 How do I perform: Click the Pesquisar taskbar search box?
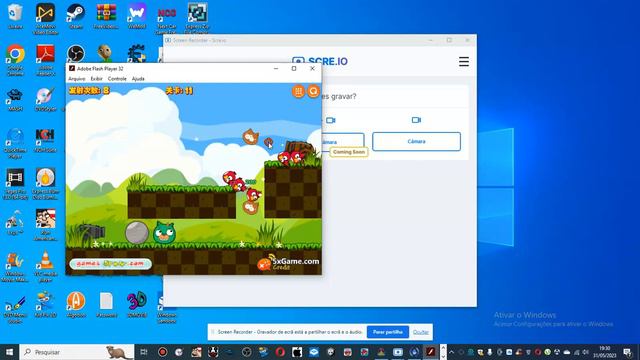tap(77, 352)
